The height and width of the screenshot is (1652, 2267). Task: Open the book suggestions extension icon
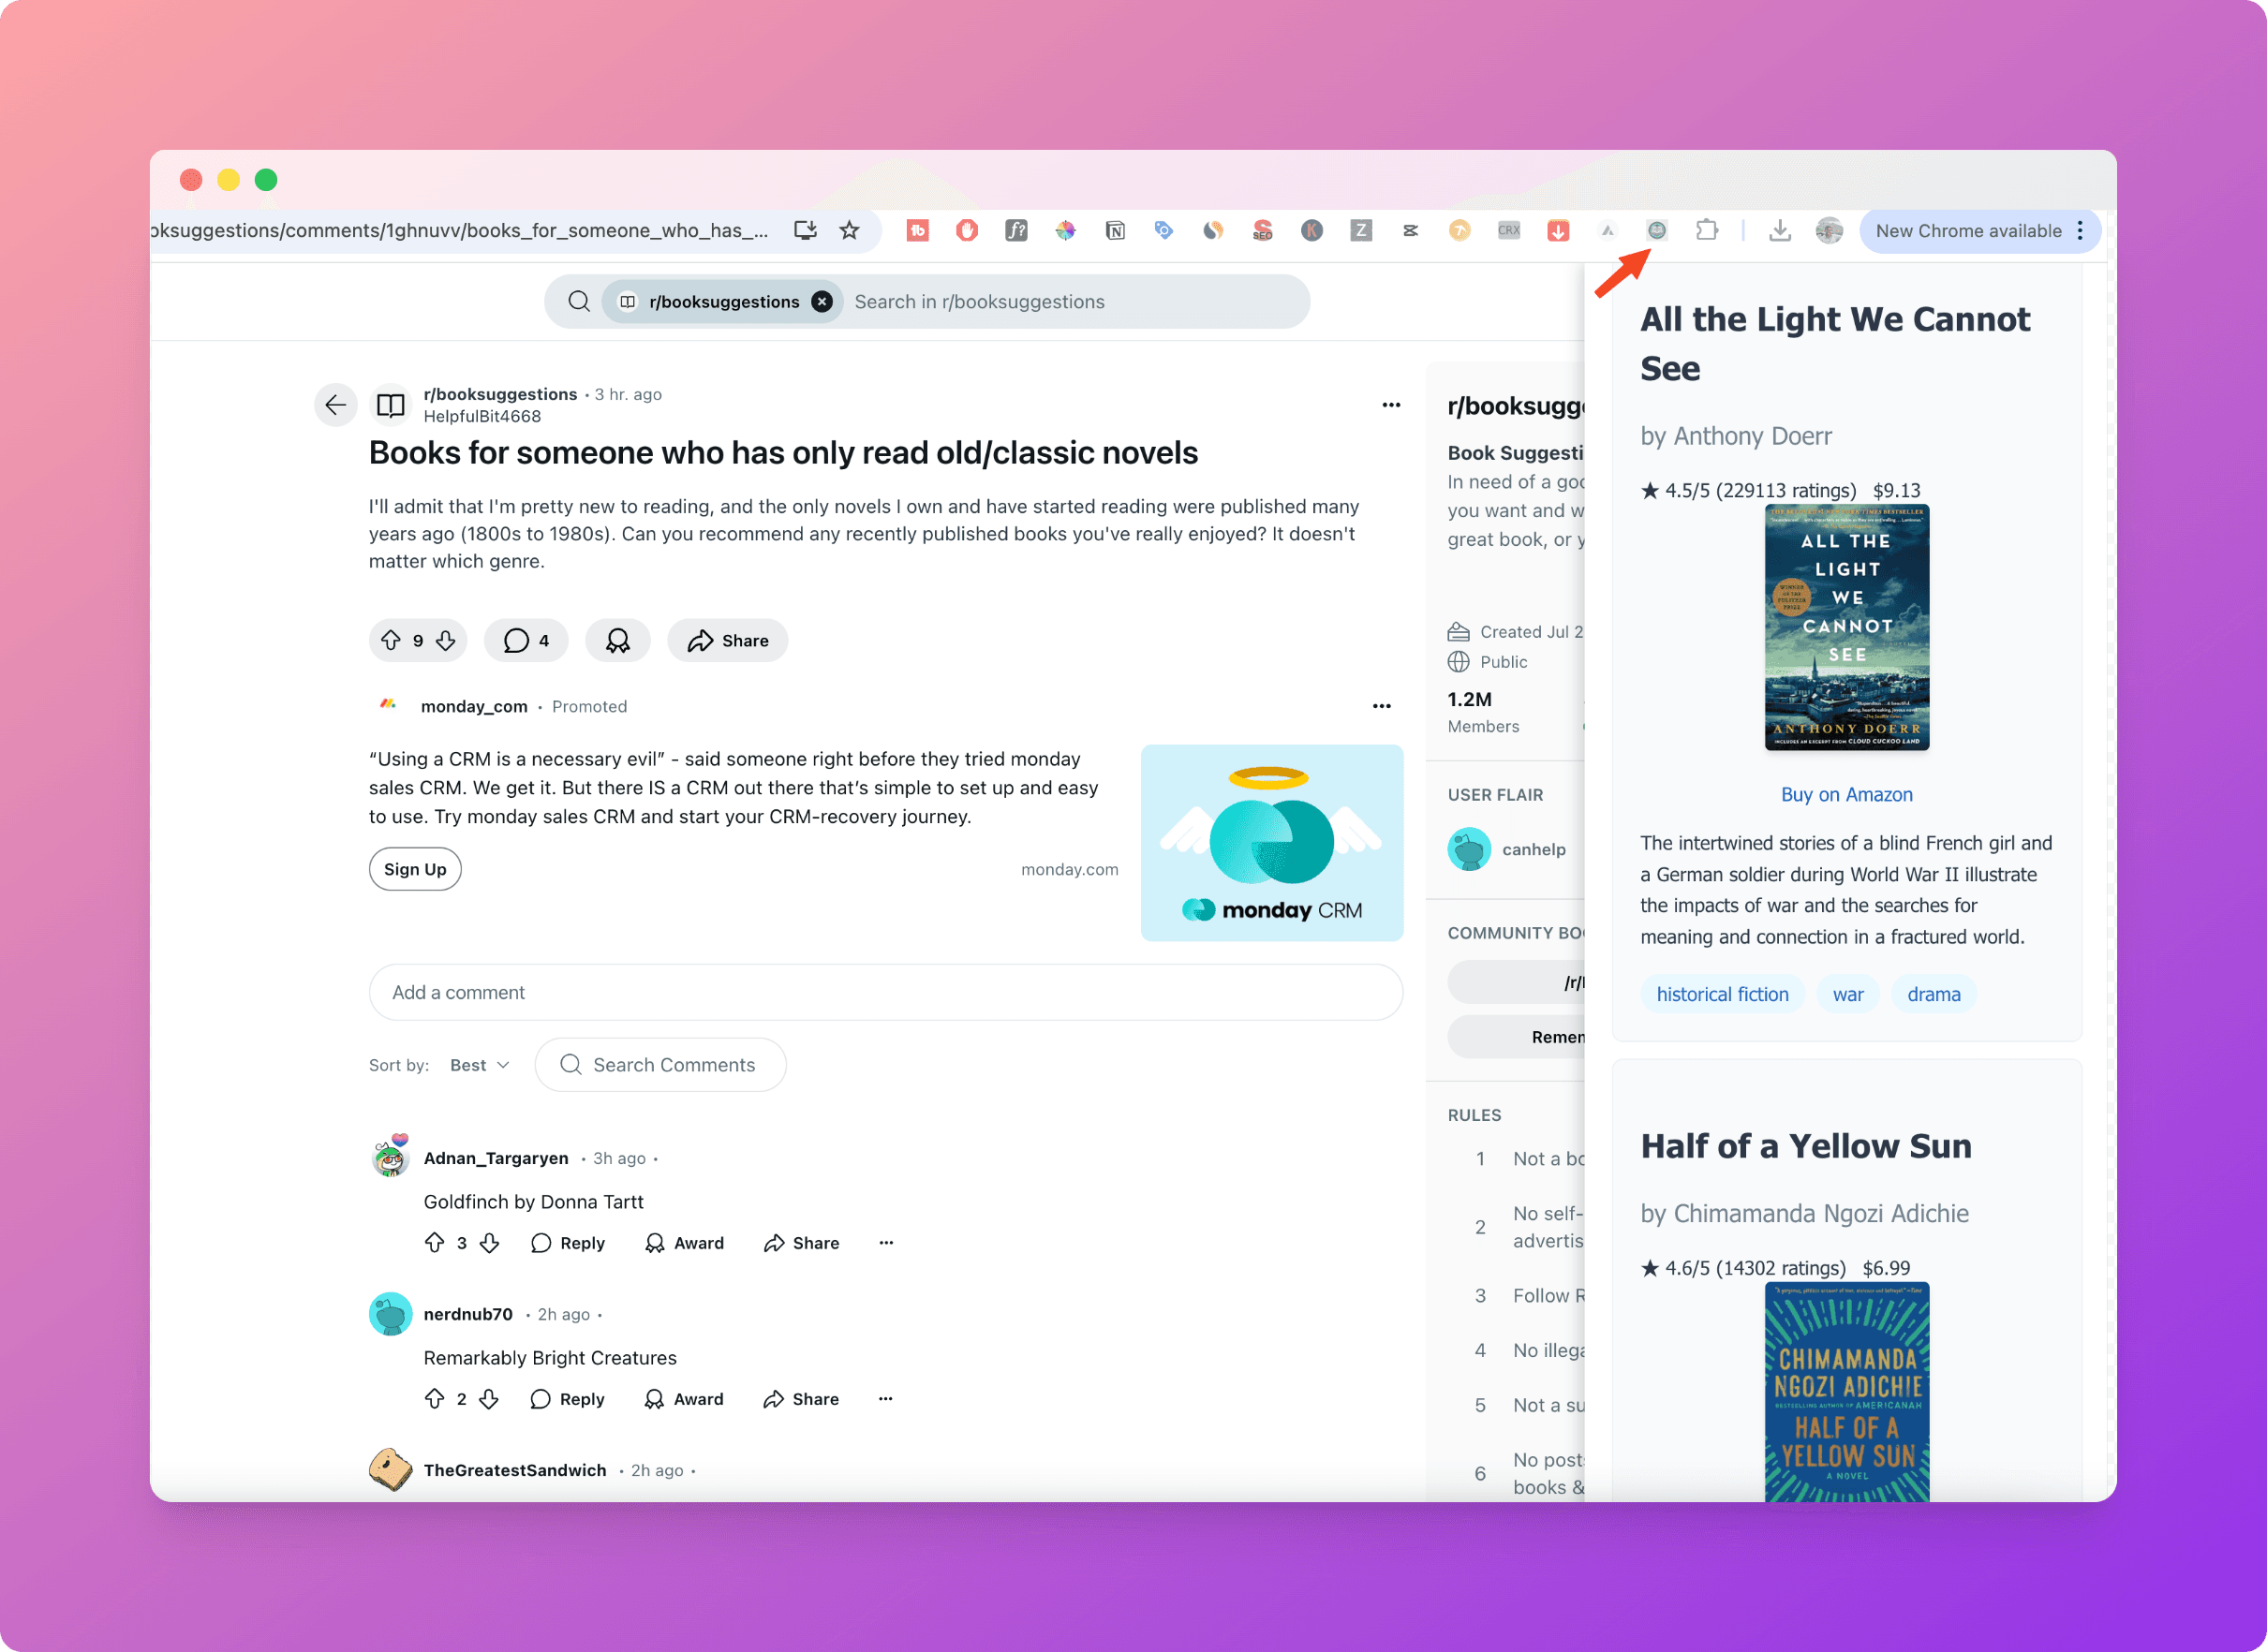click(x=1657, y=230)
